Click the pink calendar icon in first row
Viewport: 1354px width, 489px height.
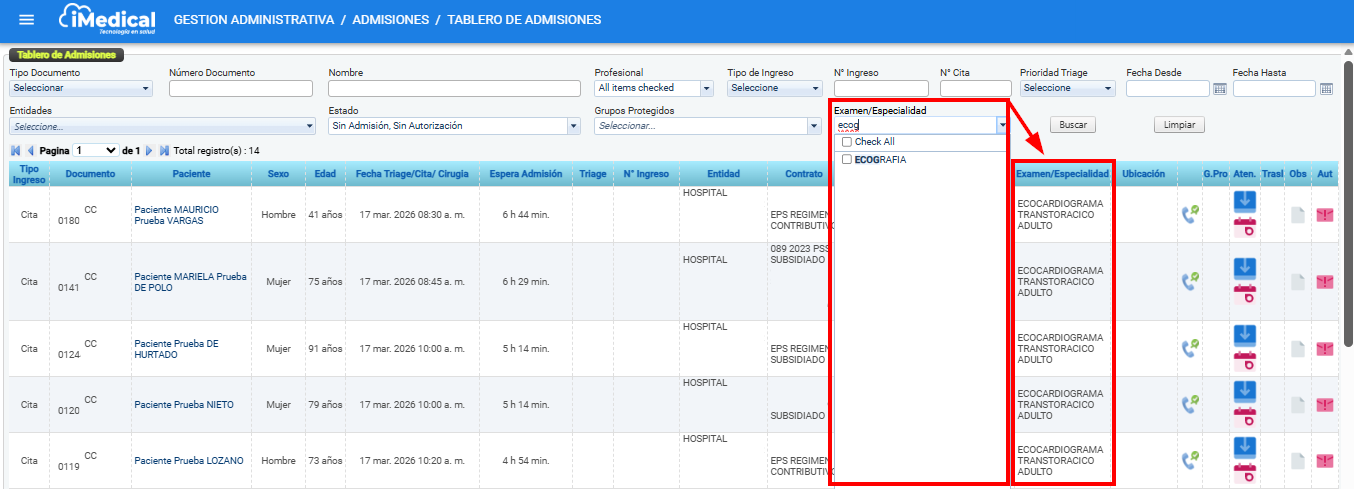[x=1245, y=227]
